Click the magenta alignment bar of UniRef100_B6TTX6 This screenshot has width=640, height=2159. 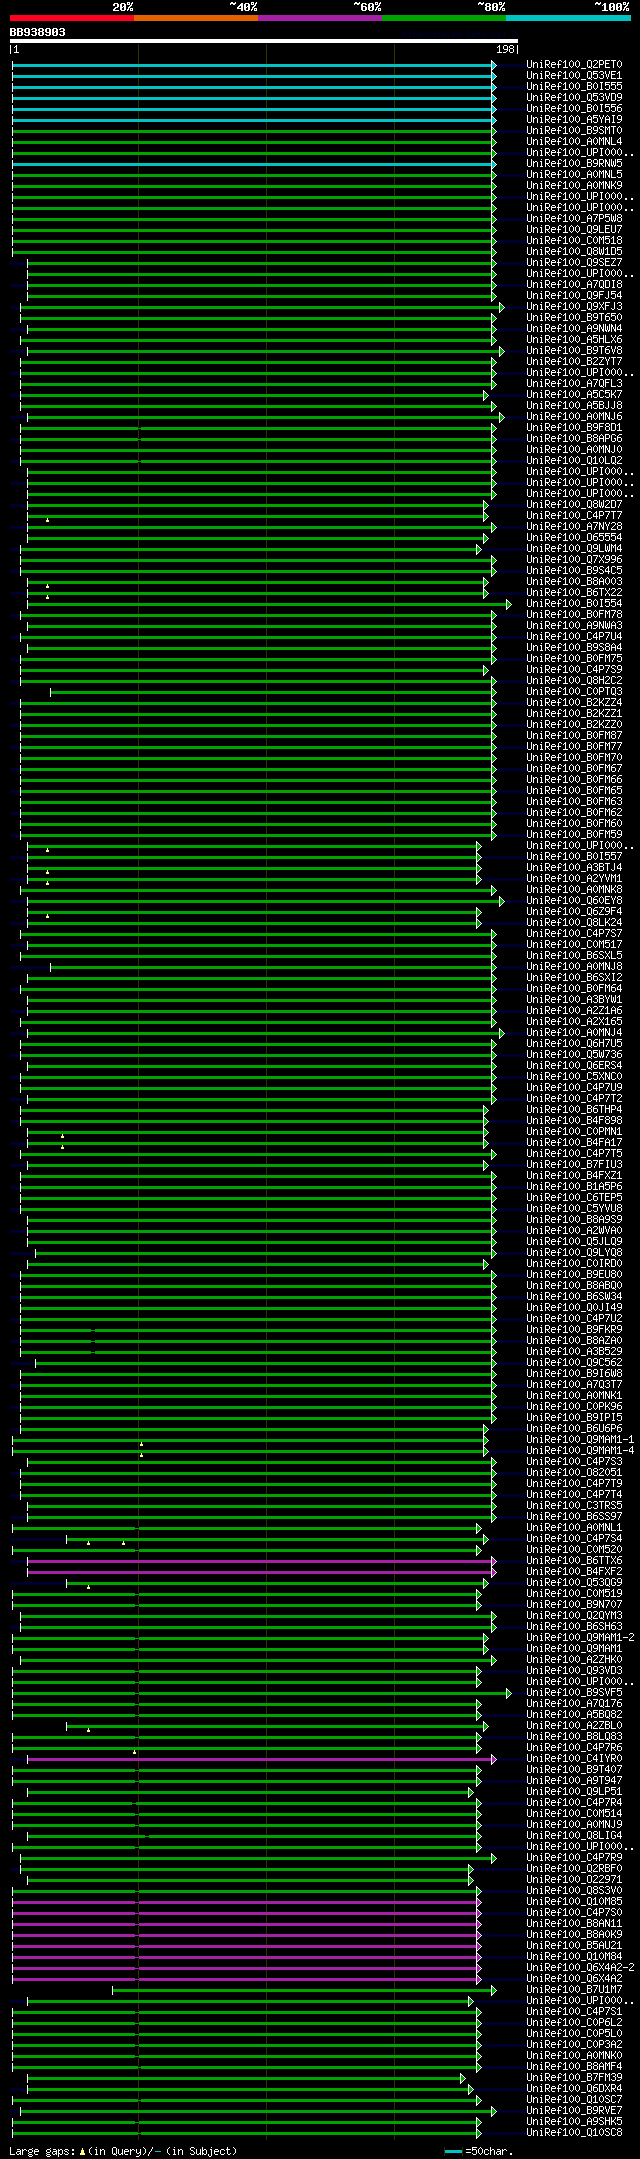pos(262,1561)
